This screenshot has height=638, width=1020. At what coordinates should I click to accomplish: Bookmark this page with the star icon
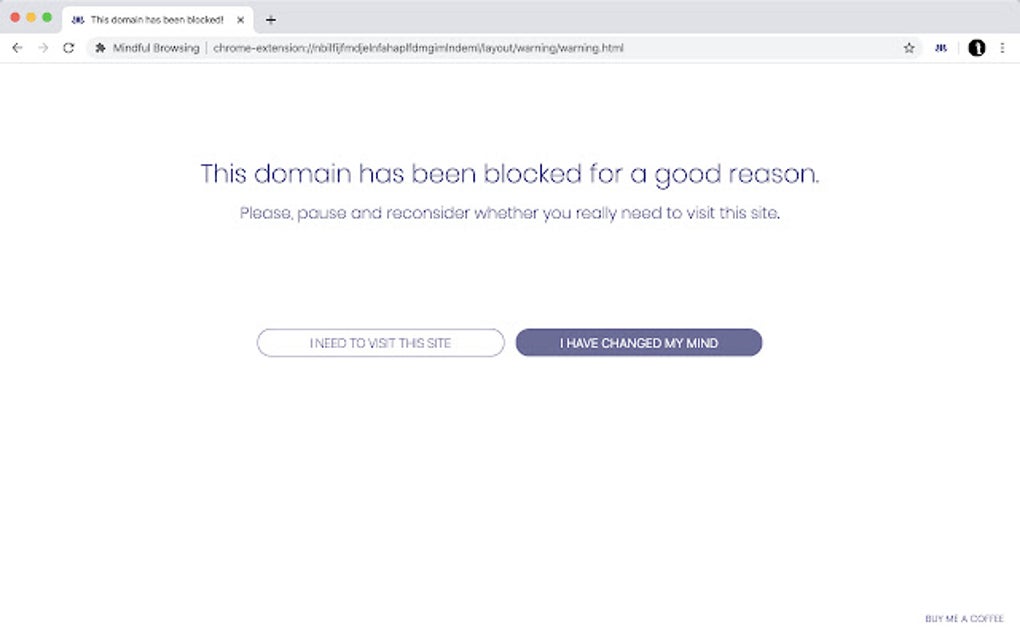click(909, 48)
